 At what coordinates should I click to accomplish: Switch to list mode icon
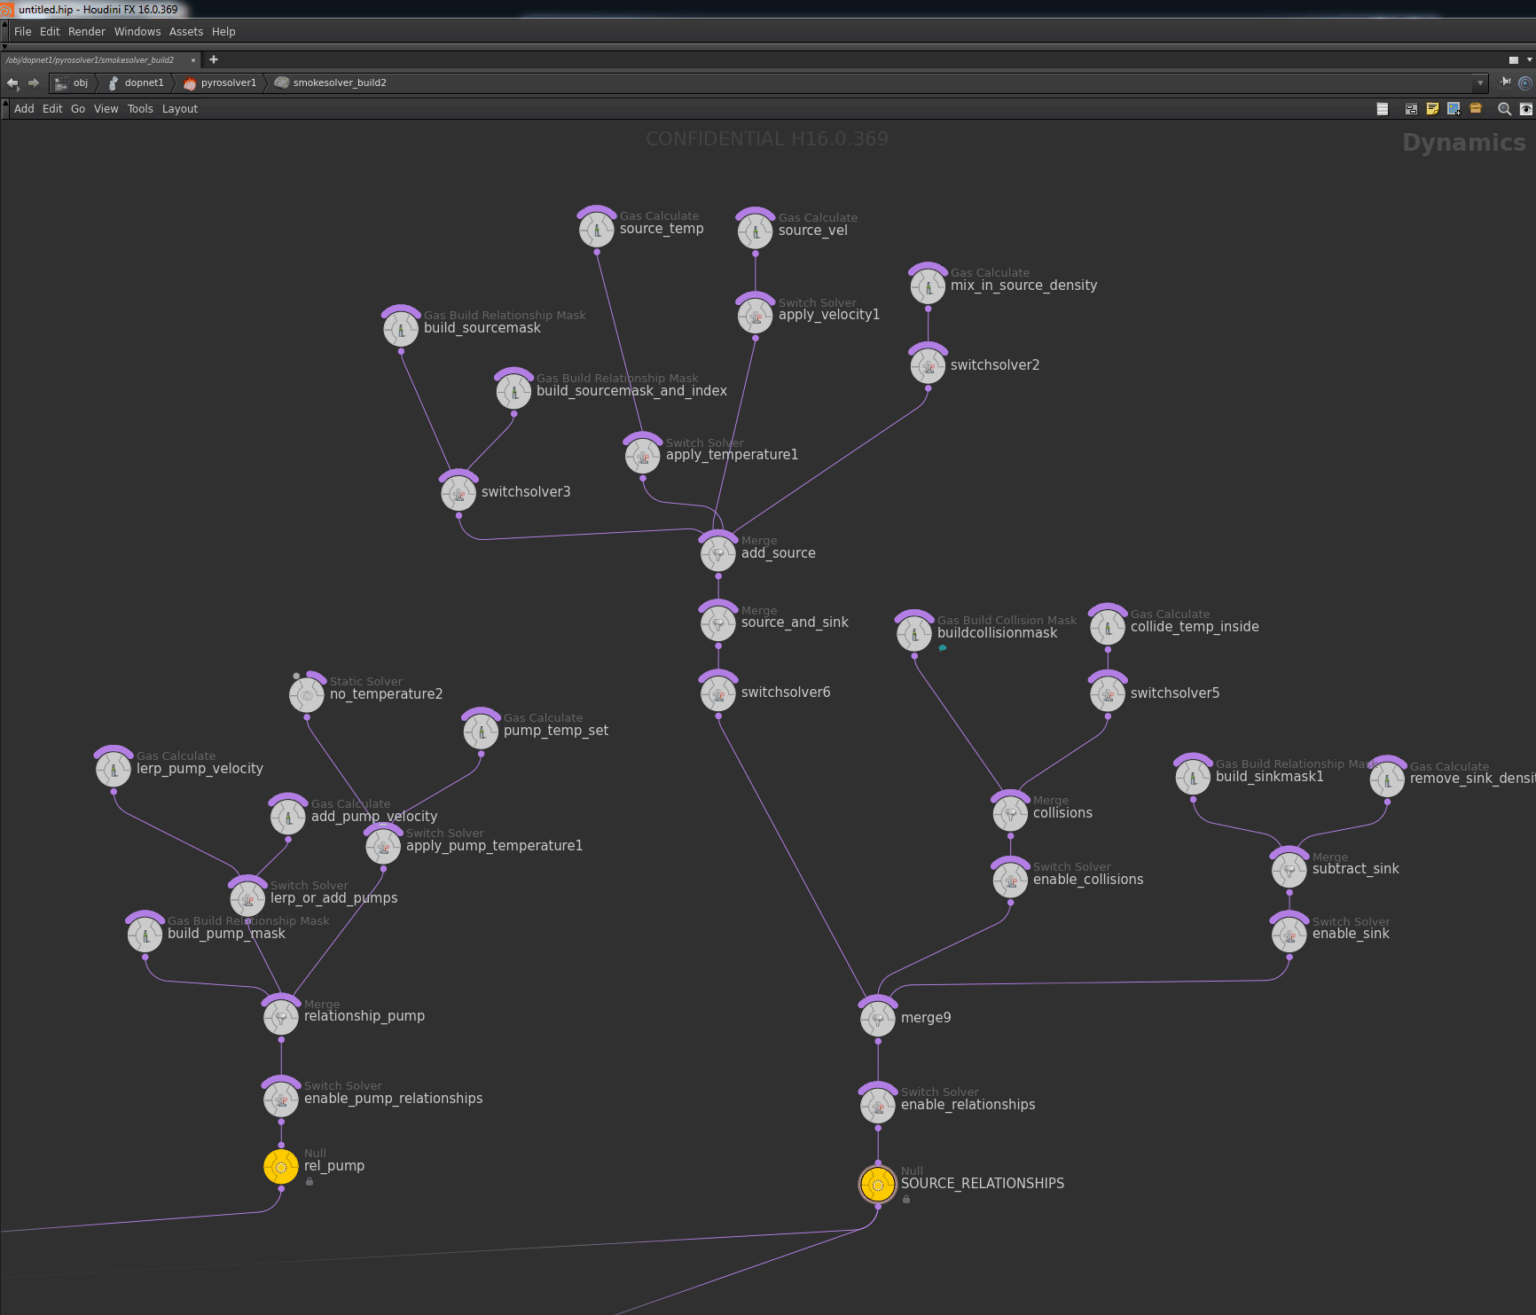[x=1382, y=109]
